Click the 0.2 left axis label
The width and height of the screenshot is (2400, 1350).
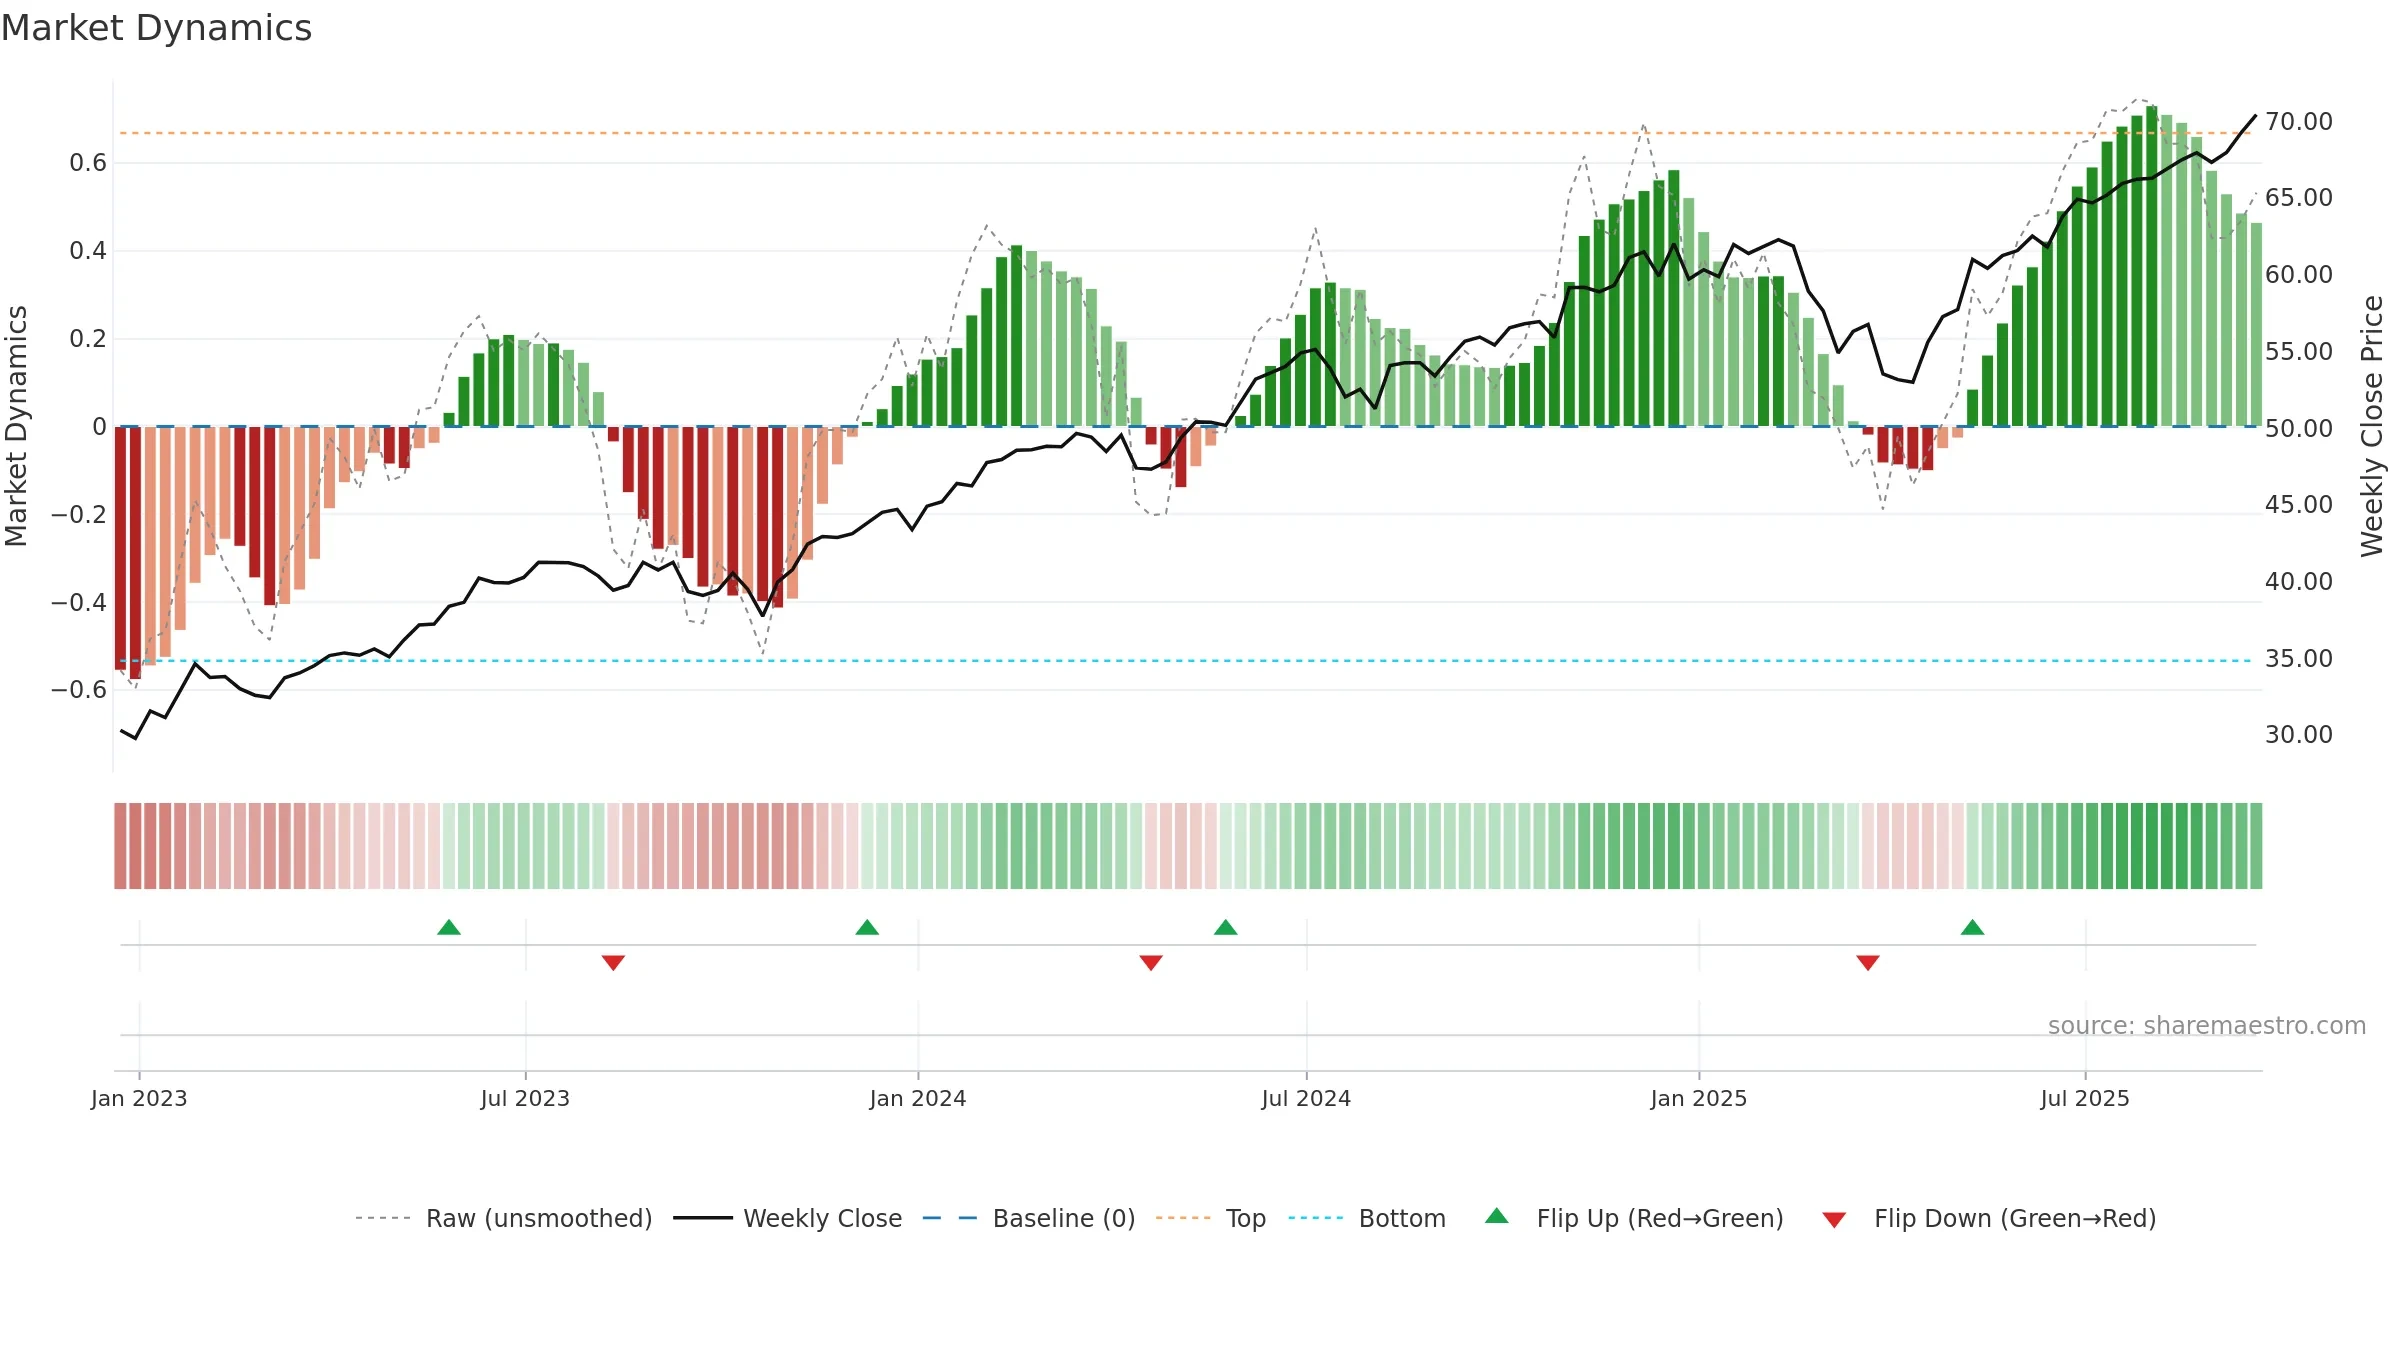[x=88, y=338]
